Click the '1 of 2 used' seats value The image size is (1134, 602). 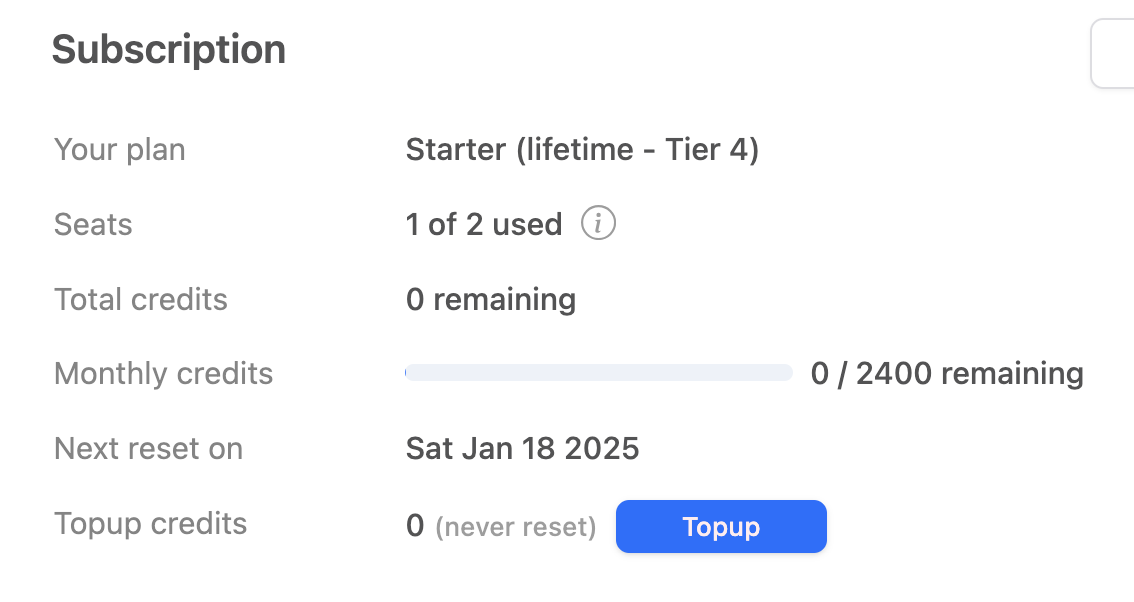click(484, 224)
